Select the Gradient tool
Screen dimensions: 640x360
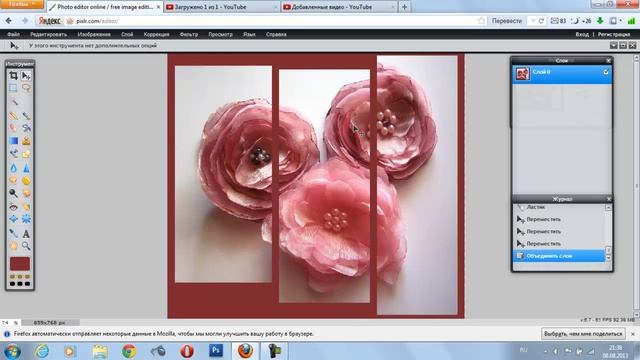click(x=13, y=141)
